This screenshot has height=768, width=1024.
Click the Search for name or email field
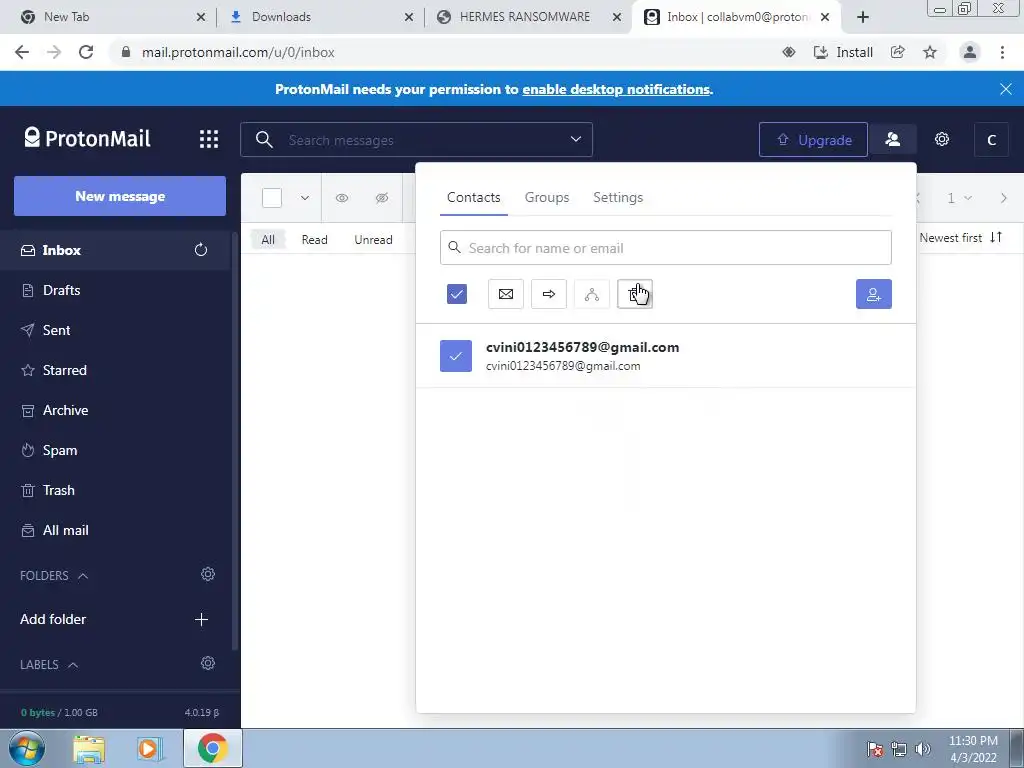click(665, 248)
